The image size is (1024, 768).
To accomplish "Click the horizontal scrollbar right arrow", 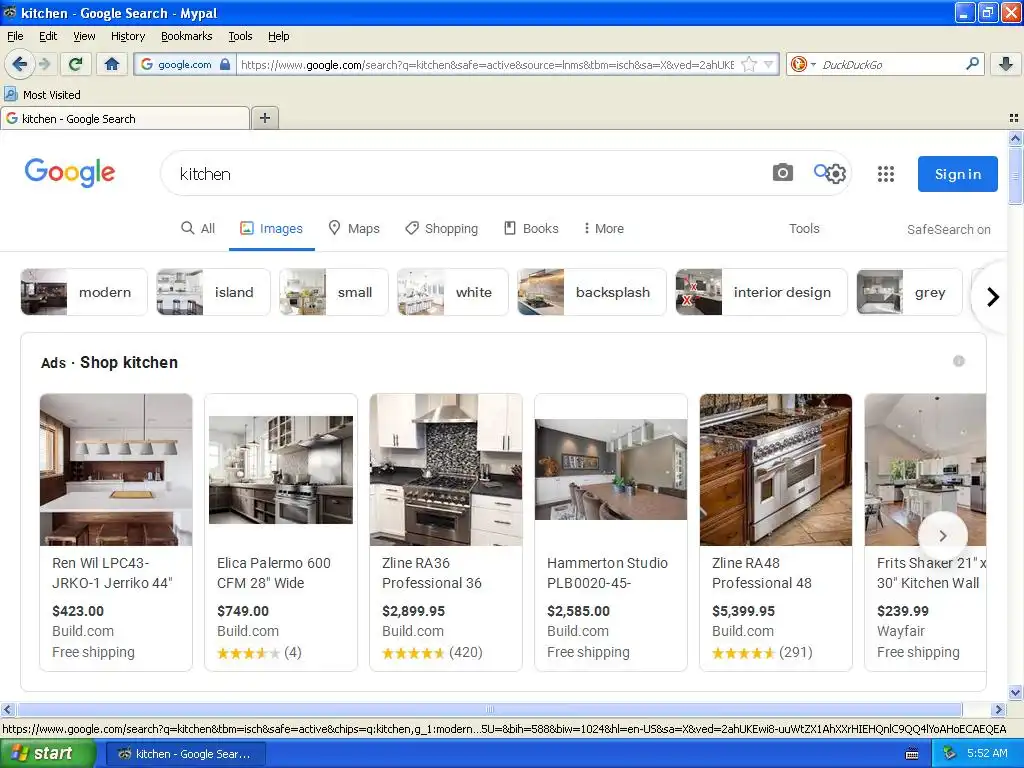I will (998, 709).
